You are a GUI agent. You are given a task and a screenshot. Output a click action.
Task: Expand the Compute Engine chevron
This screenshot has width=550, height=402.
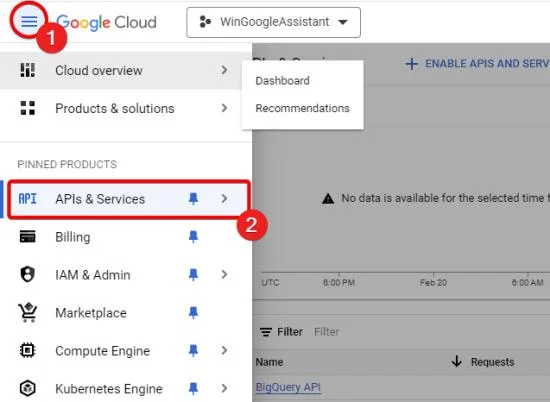coord(224,350)
